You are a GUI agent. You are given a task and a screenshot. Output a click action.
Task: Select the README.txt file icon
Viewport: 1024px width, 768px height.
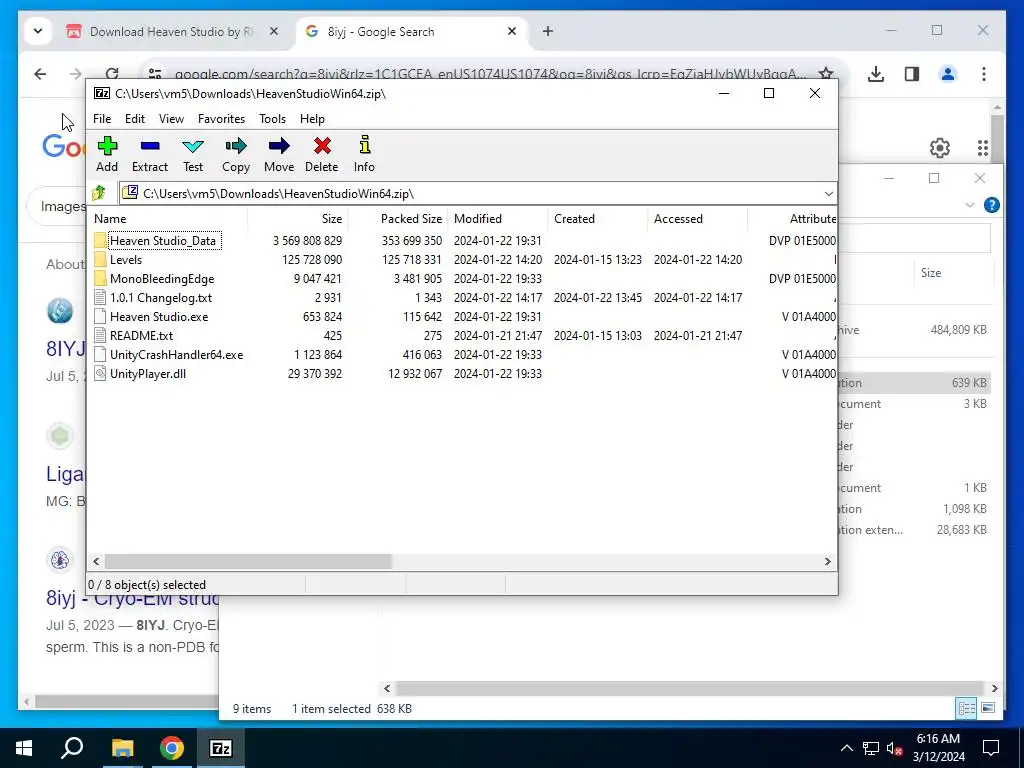pos(100,335)
